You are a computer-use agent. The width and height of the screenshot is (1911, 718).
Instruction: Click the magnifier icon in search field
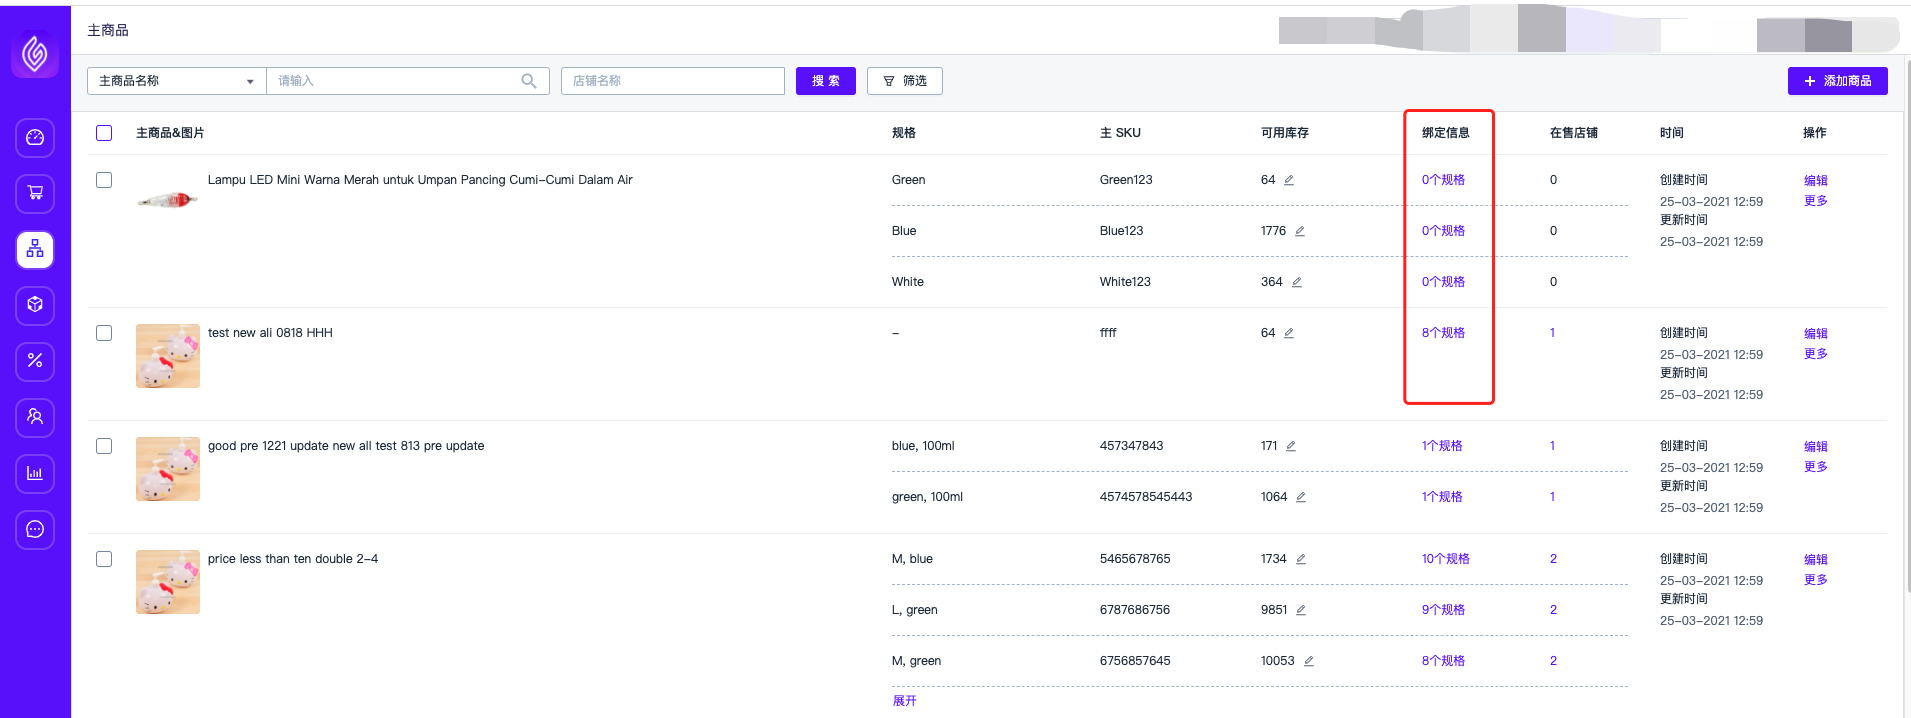[529, 81]
